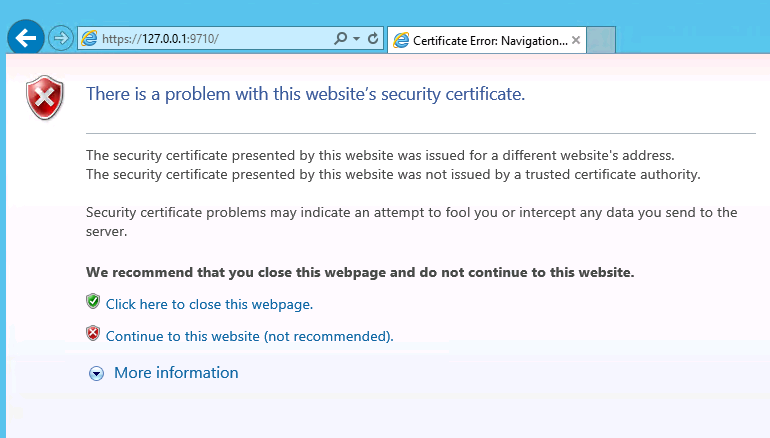Click the 'Click here to close this webpage' link
This screenshot has width=770, height=438.
(x=209, y=304)
